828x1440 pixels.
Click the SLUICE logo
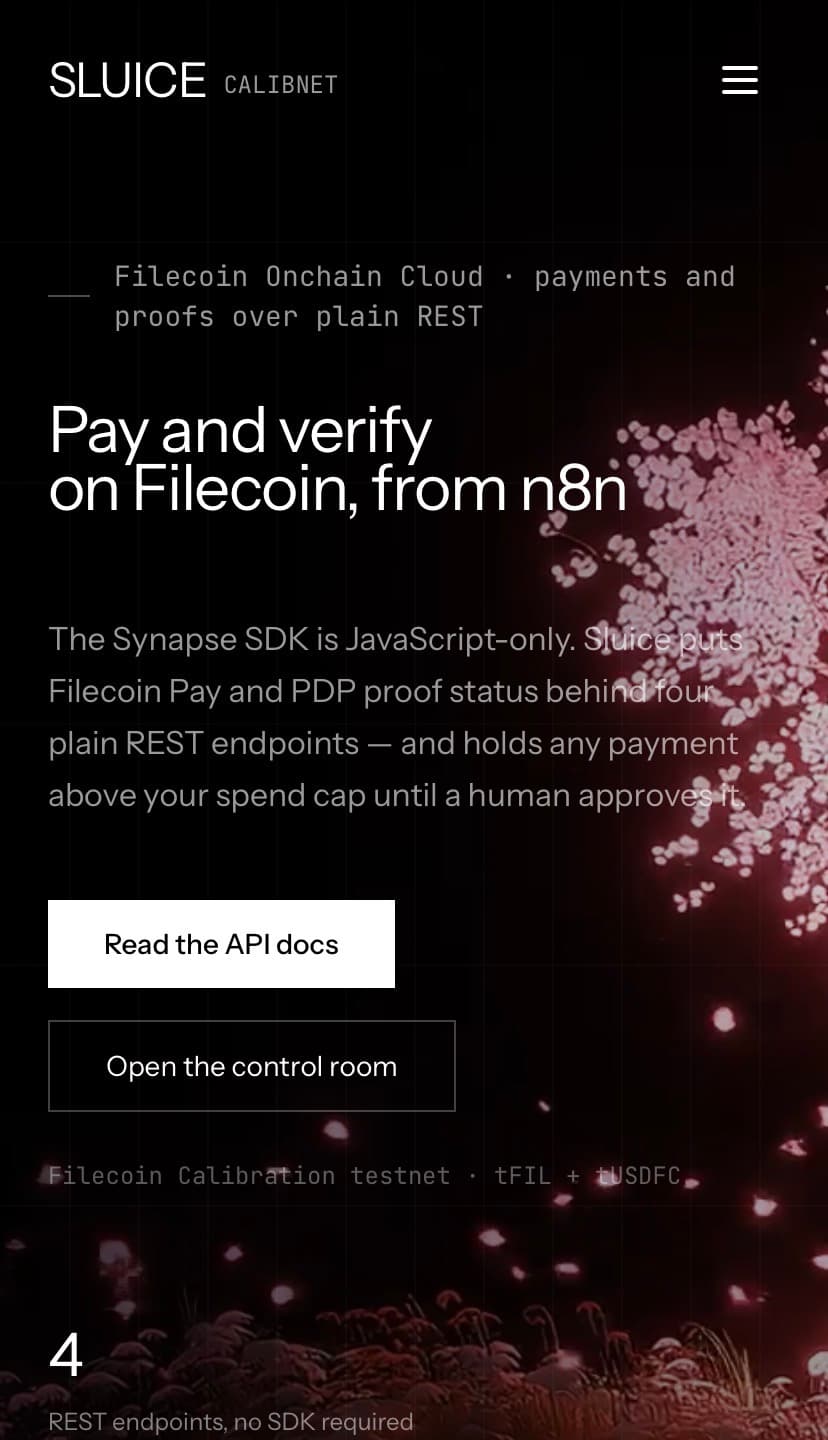127,81
